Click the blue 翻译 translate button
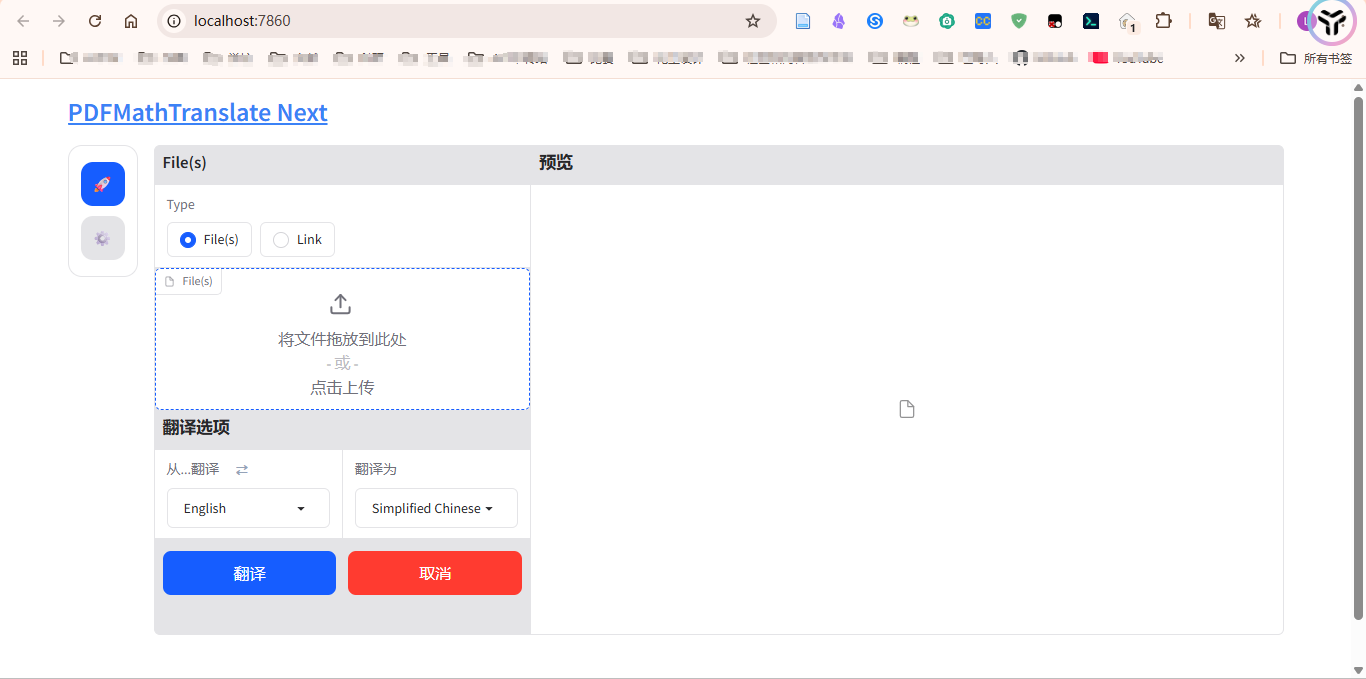Screen dimensions: 1366x679 coord(249,573)
